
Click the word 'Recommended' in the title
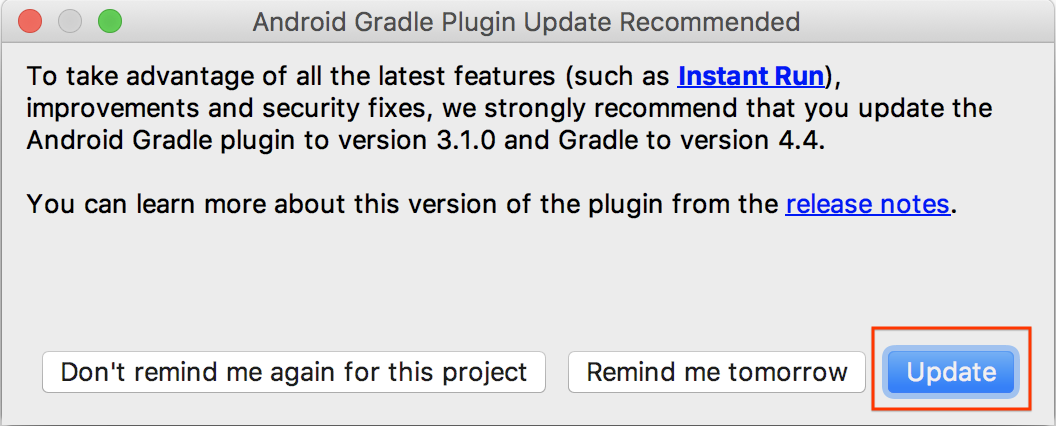coord(705,21)
